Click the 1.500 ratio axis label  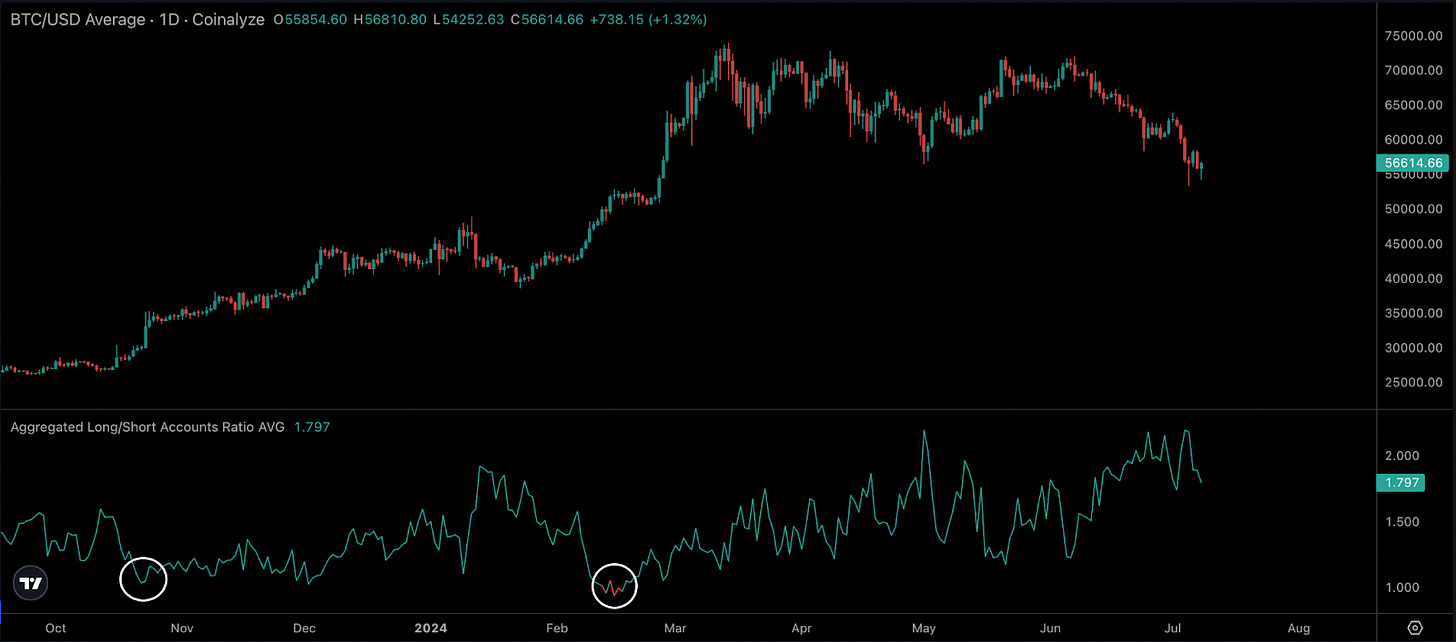[1402, 522]
